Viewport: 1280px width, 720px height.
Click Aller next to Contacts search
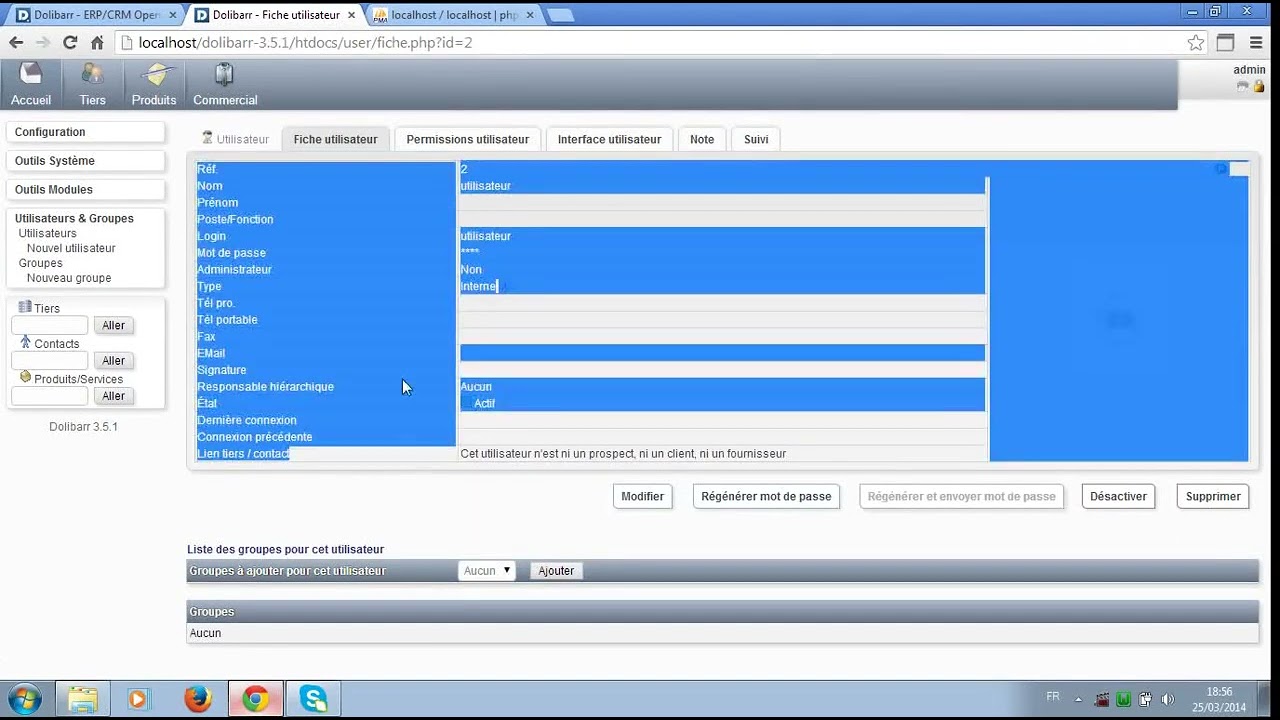(x=114, y=360)
